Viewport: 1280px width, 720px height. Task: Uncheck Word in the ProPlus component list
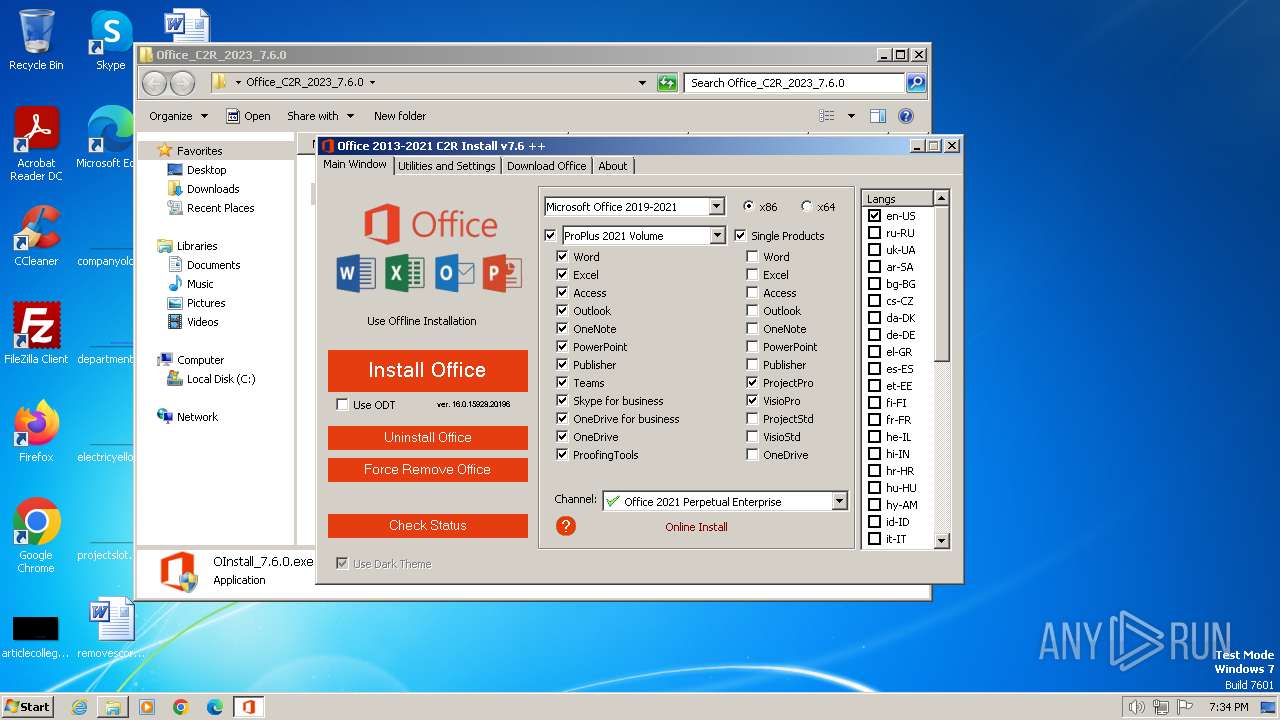pyautogui.click(x=562, y=256)
